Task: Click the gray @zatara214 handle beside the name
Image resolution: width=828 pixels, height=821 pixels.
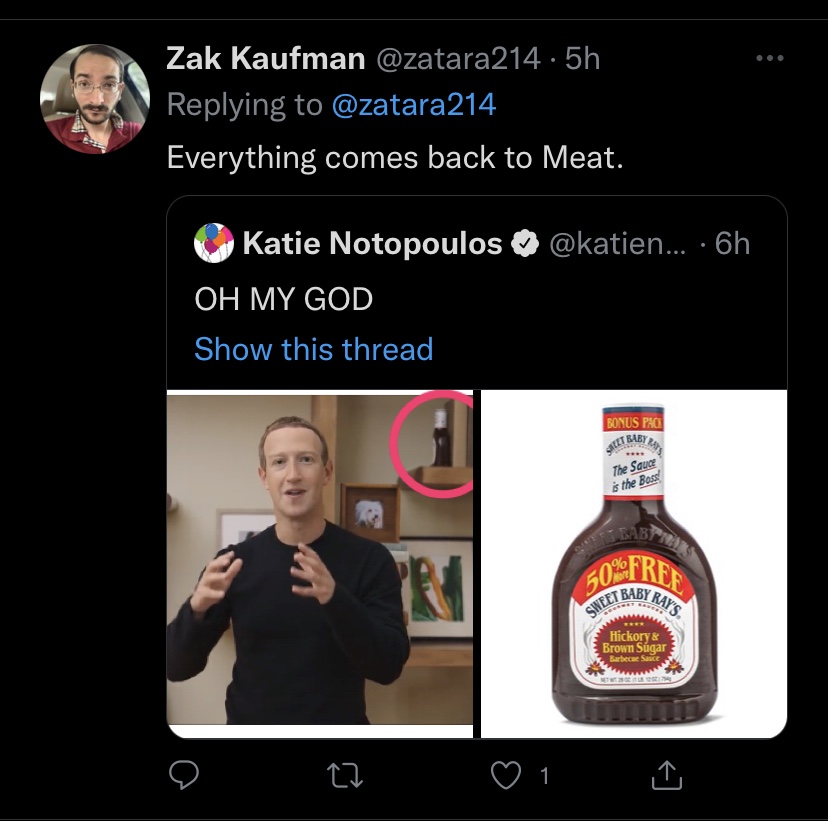Action: 460,59
